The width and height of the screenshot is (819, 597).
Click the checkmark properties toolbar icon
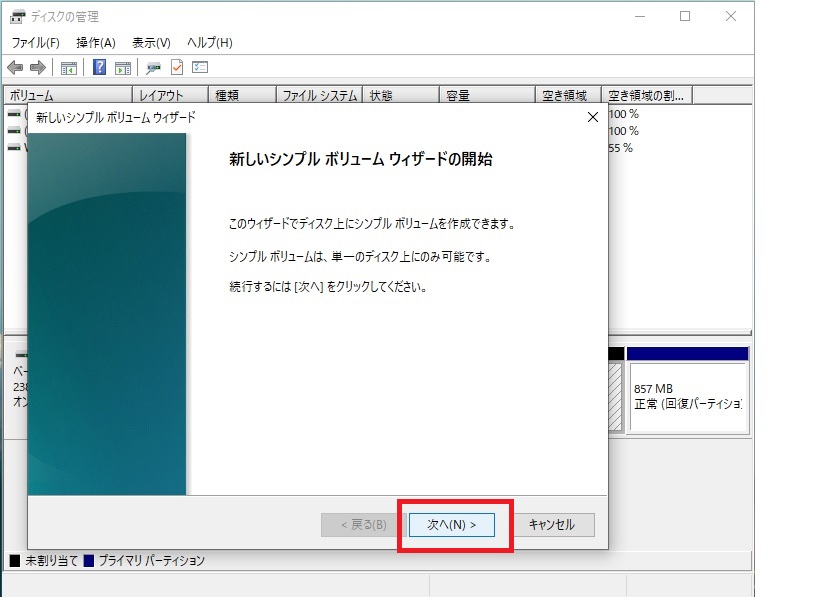pos(177,68)
